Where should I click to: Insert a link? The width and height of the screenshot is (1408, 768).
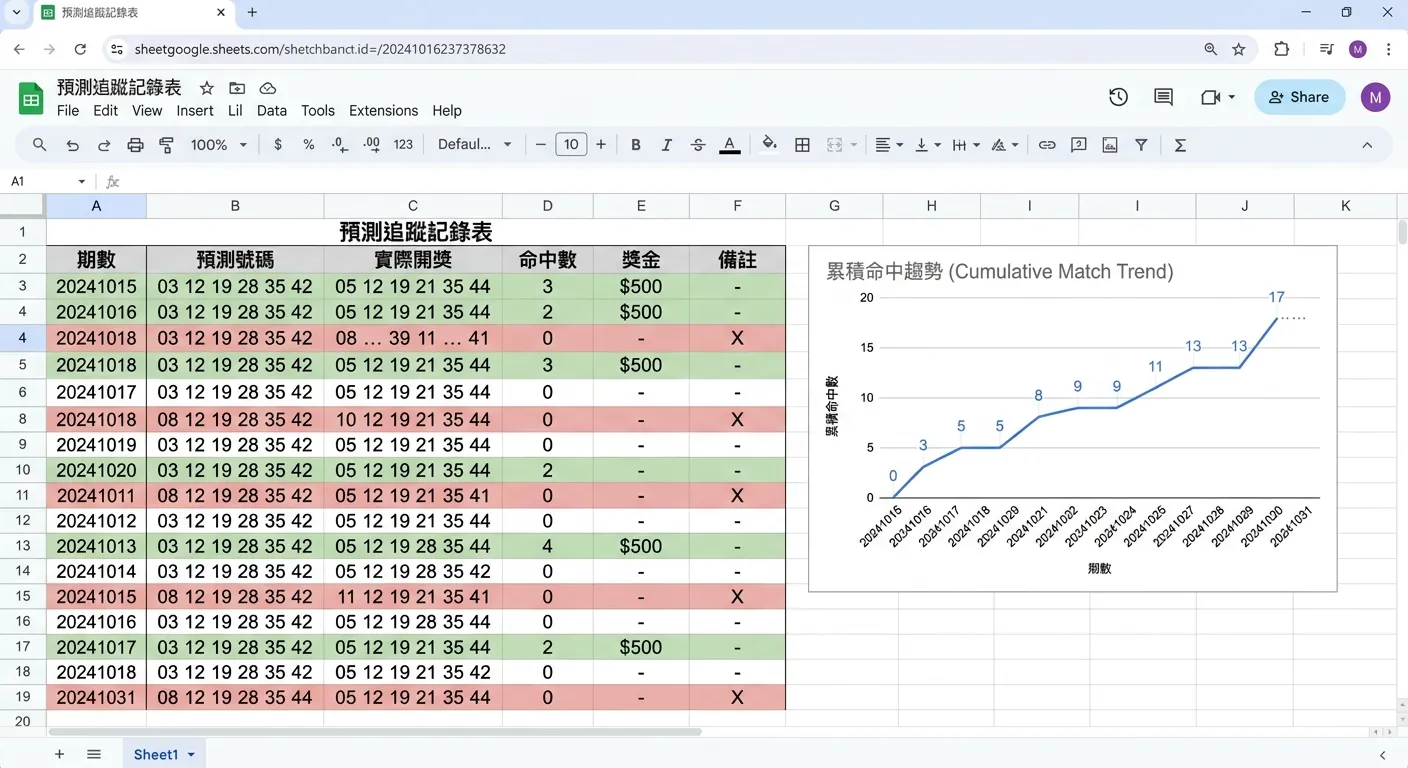tap(1047, 145)
